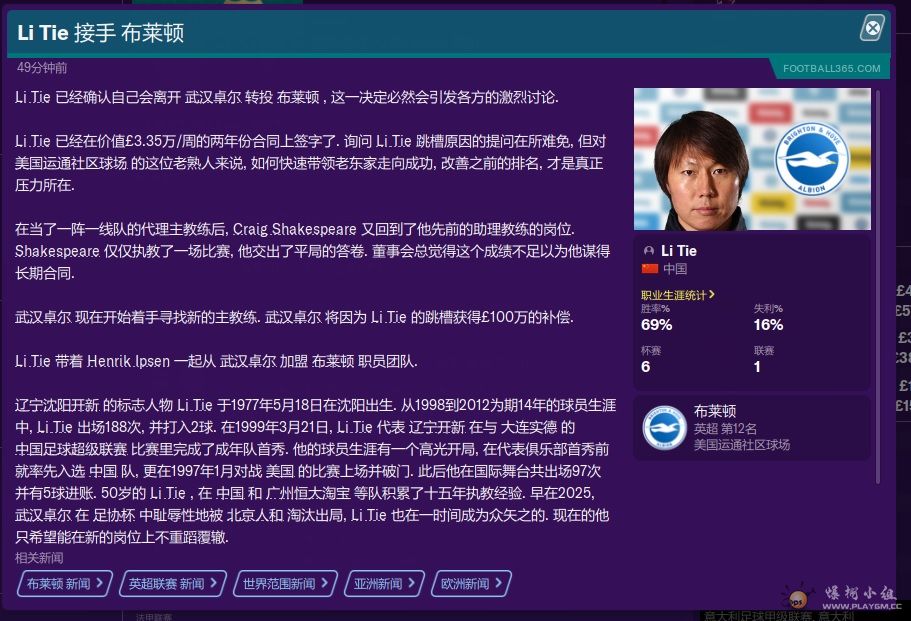This screenshot has width=911, height=621.
Task: Click Henrik Ipsen name in article
Action: click(x=128, y=361)
